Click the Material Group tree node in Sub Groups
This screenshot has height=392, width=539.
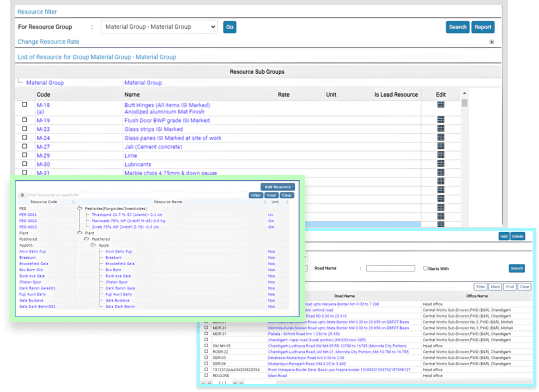pos(45,83)
